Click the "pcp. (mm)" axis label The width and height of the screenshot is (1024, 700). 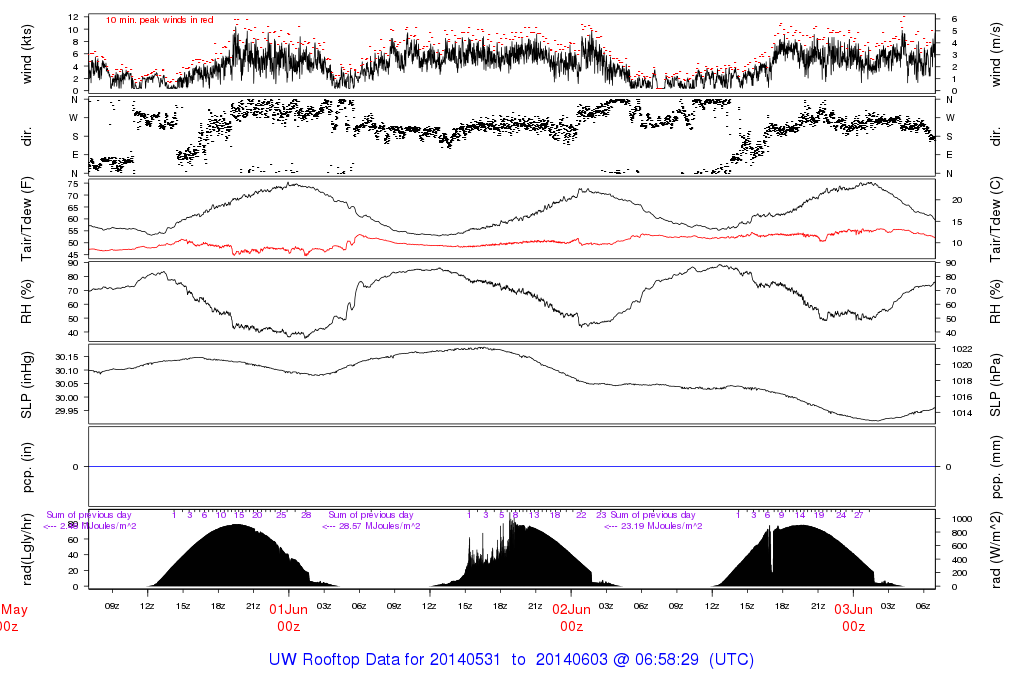point(996,467)
